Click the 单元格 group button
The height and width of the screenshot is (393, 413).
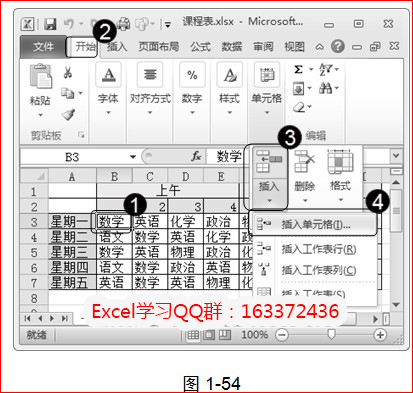(x=267, y=89)
